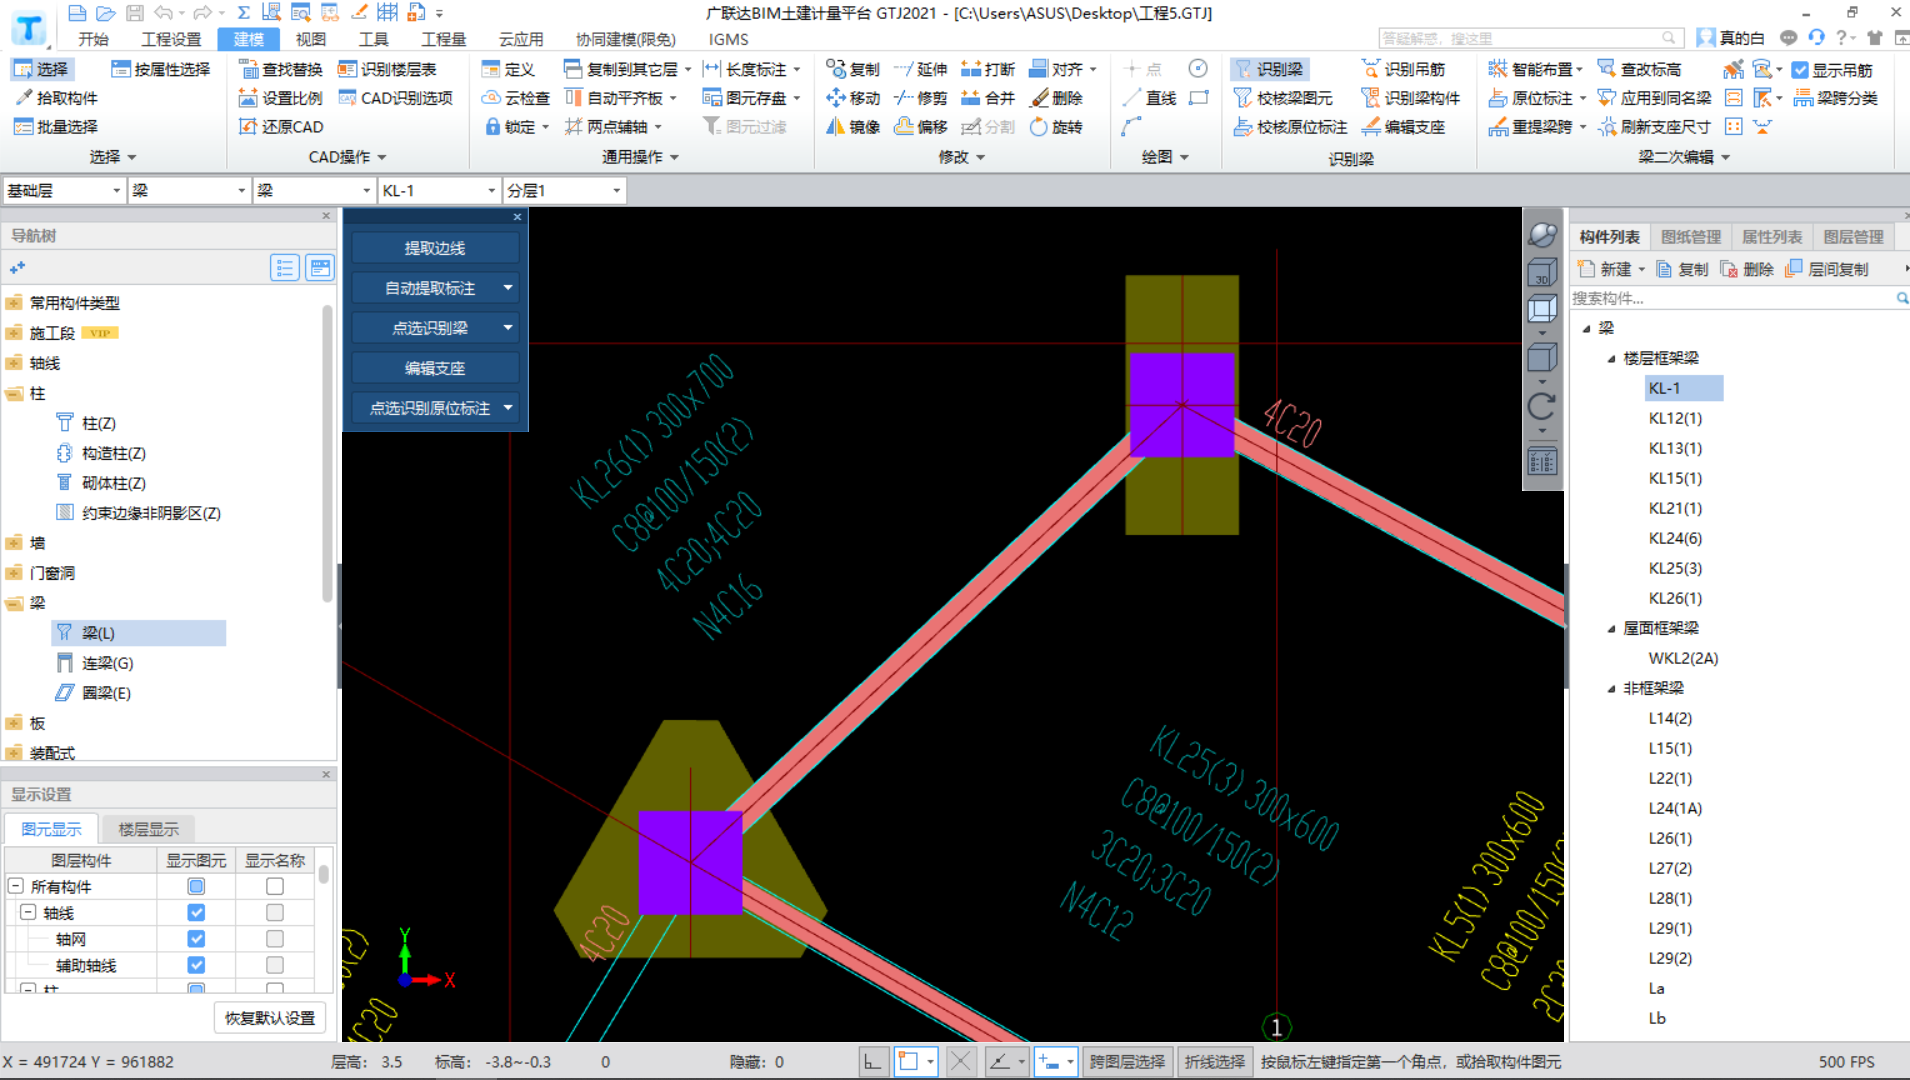
Task: Switch to the 属性列表 tab
Action: [1771, 237]
